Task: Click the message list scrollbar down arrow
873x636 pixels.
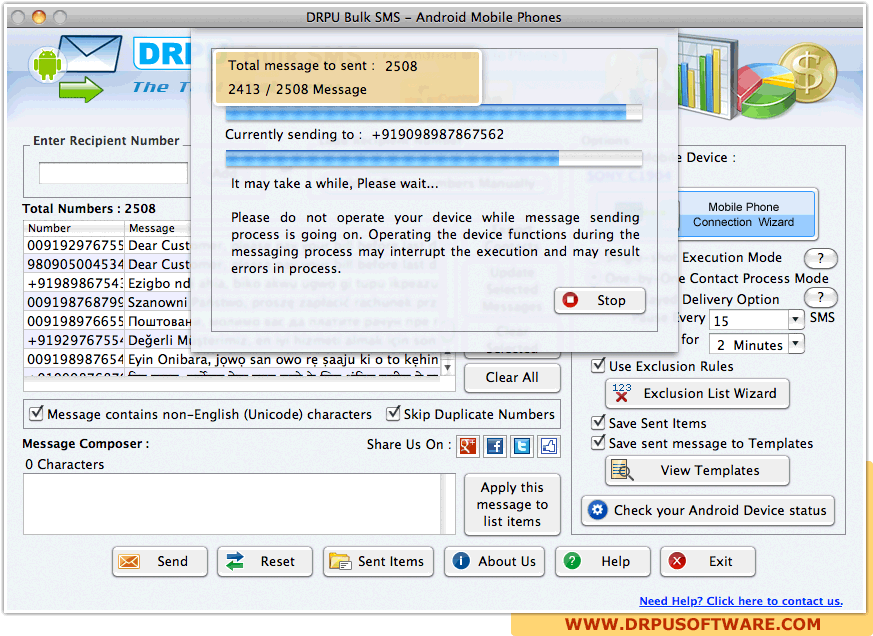Action: click(448, 368)
